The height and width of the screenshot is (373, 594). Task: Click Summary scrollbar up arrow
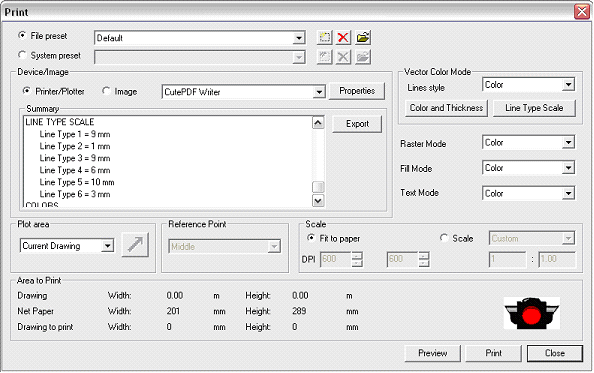[x=318, y=123]
